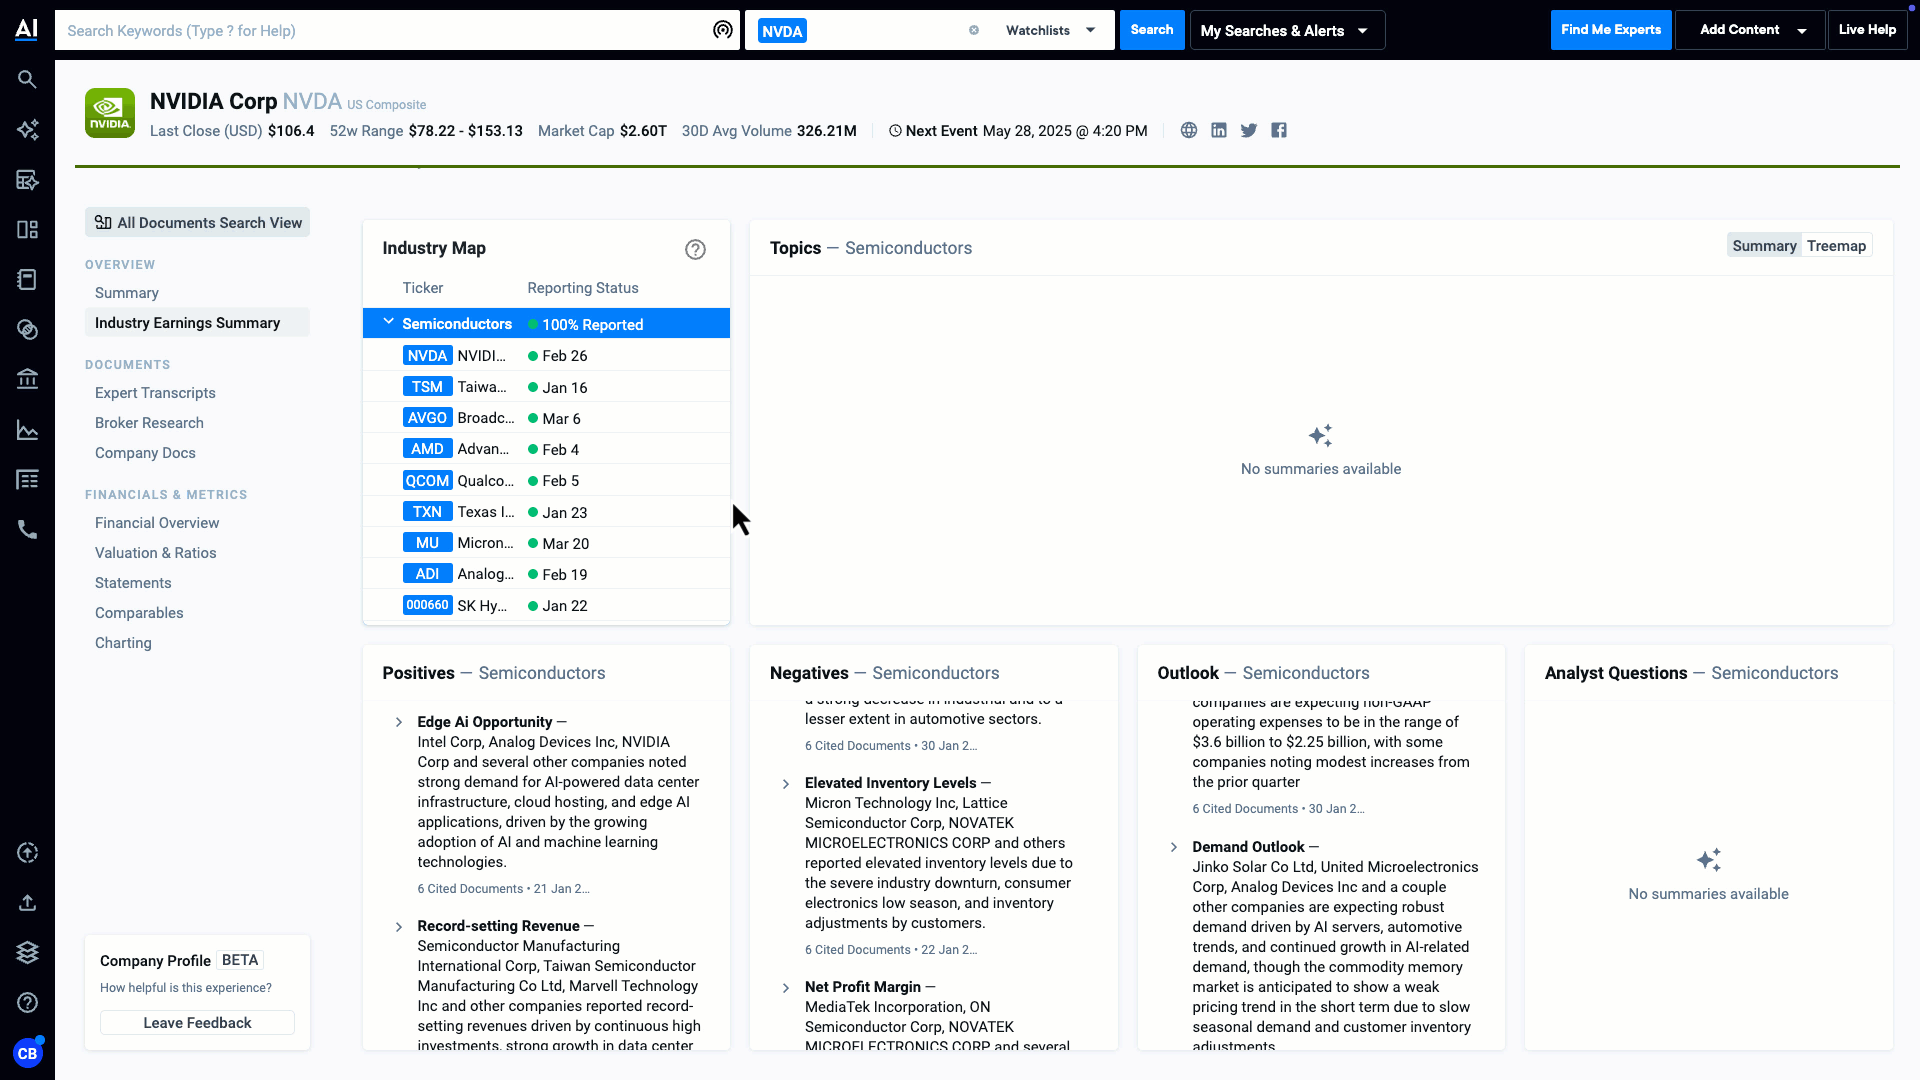
Task: Click the voice search icon in search bar
Action: [x=722, y=30]
